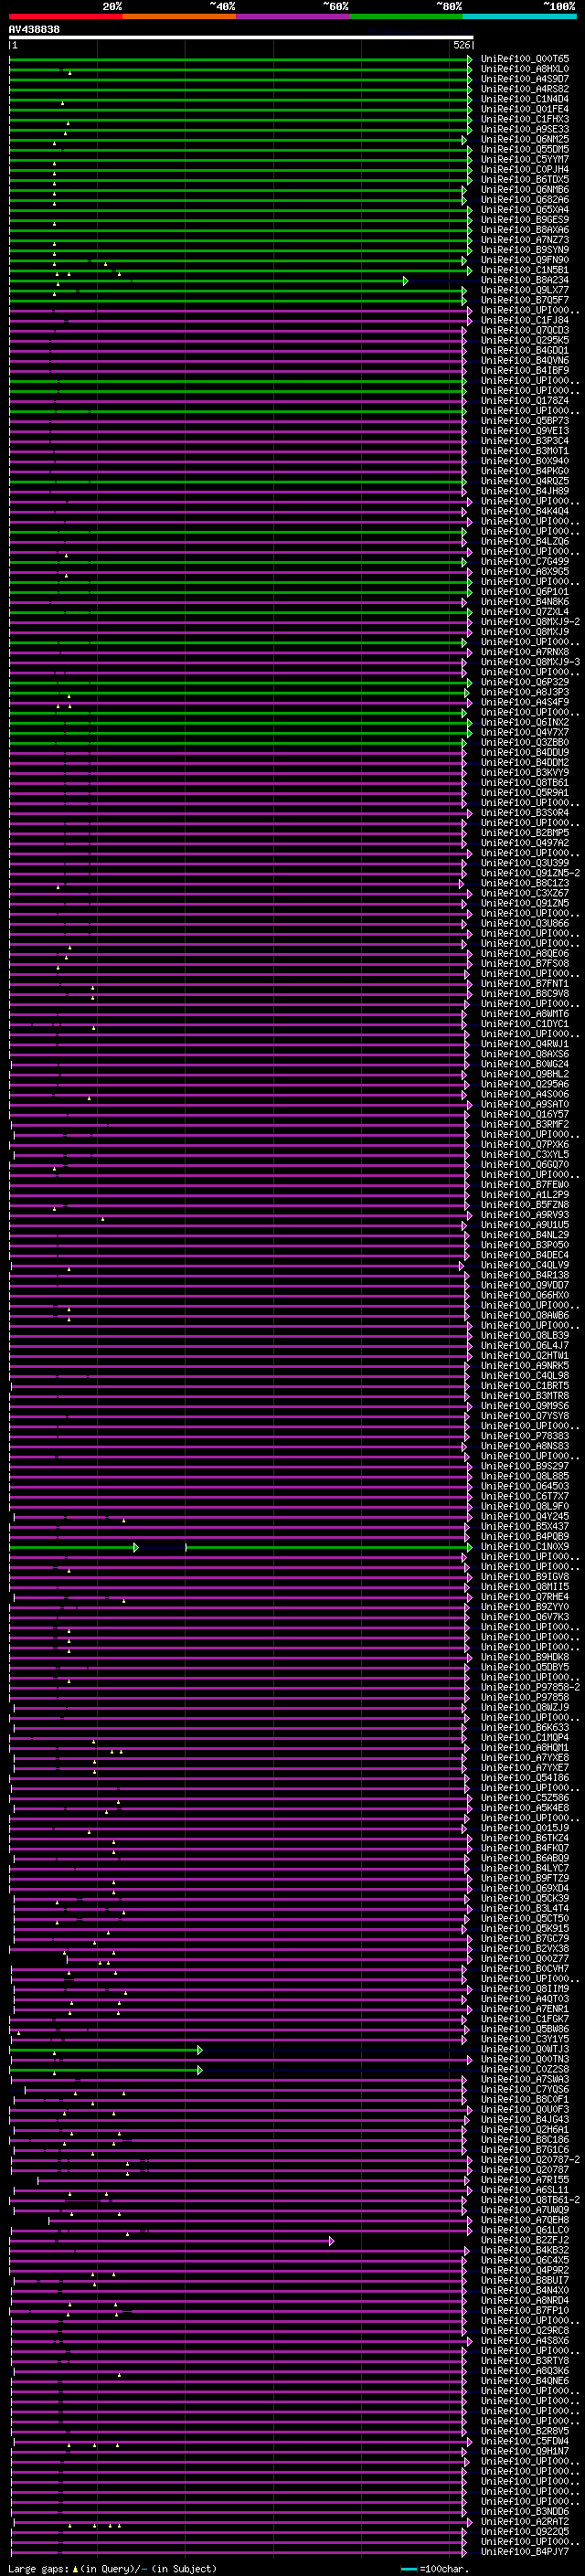Select label UniRef100_A7RI55
Image resolution: width=585 pixels, height=2576 pixels.
(x=525, y=2180)
